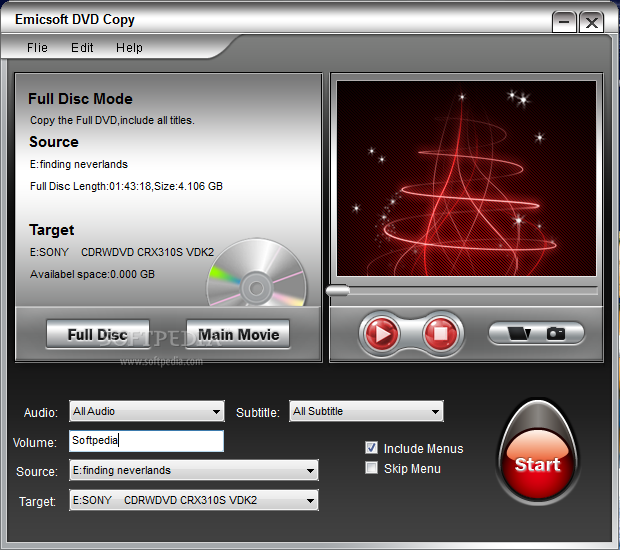Open the Flie menu
This screenshot has height=550, width=620.
(x=37, y=47)
